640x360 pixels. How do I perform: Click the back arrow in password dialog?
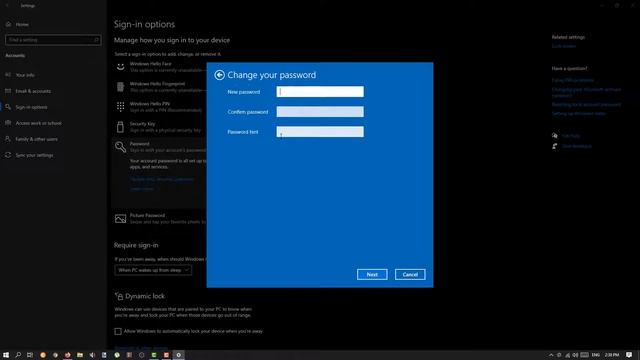[219, 75]
